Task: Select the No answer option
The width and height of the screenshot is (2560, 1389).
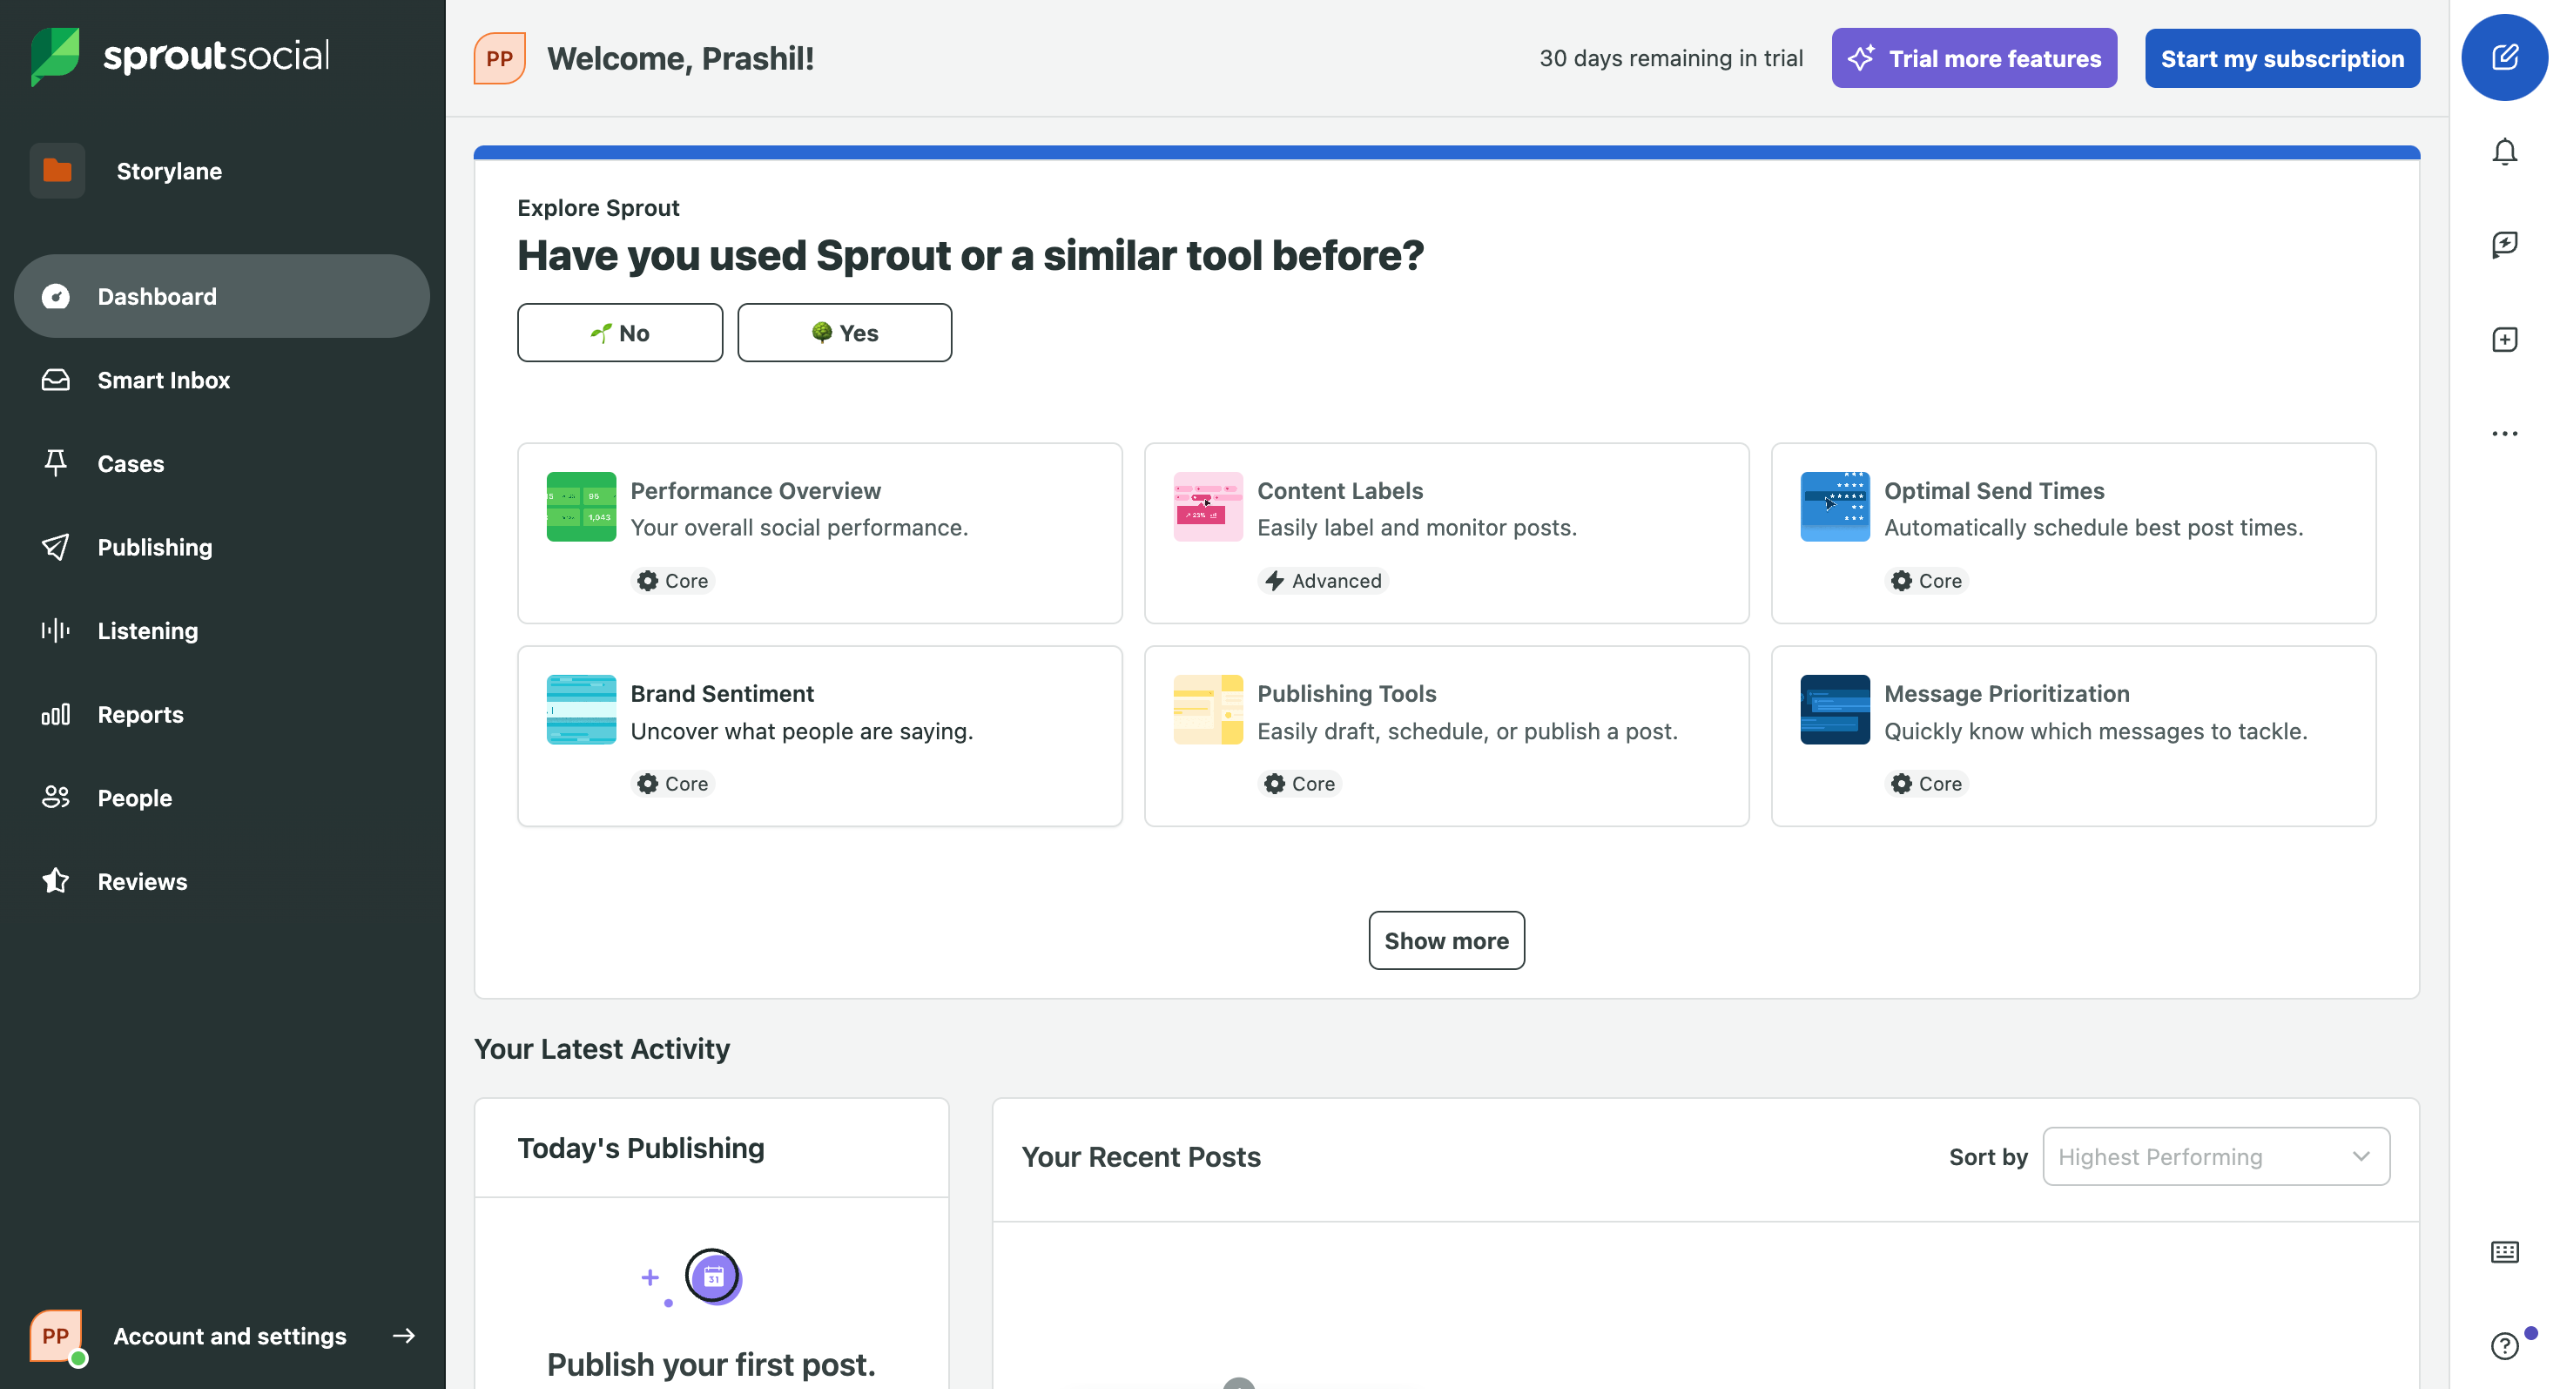Action: click(619, 333)
